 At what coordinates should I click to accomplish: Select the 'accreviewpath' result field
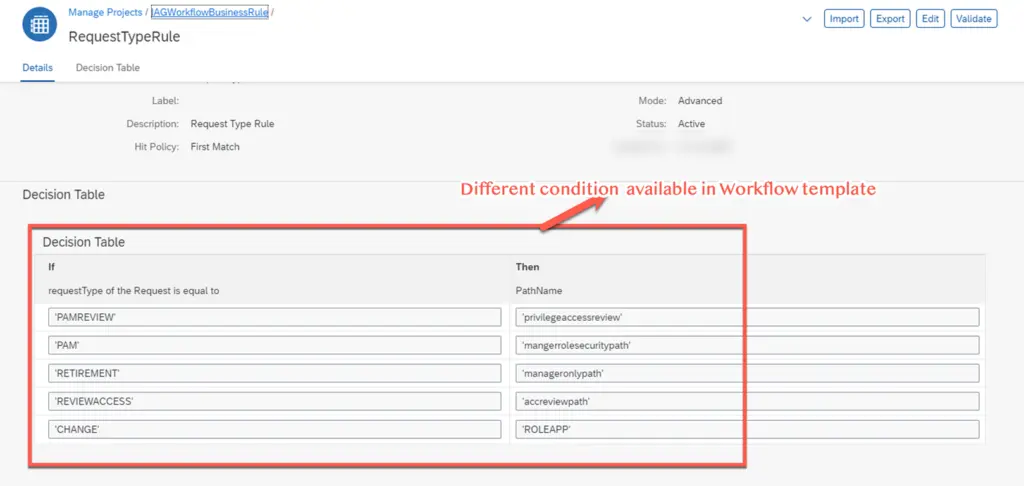pos(748,401)
